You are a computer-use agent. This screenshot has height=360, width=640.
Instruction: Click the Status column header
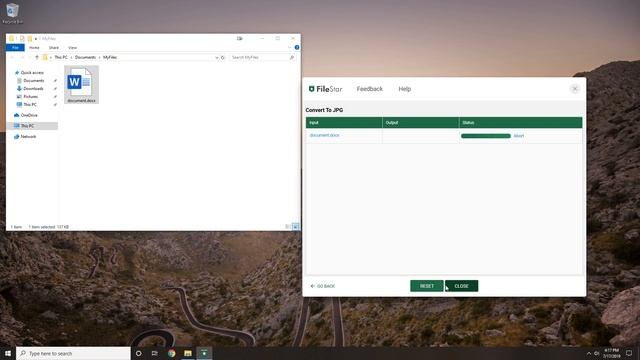pyautogui.click(x=521, y=122)
